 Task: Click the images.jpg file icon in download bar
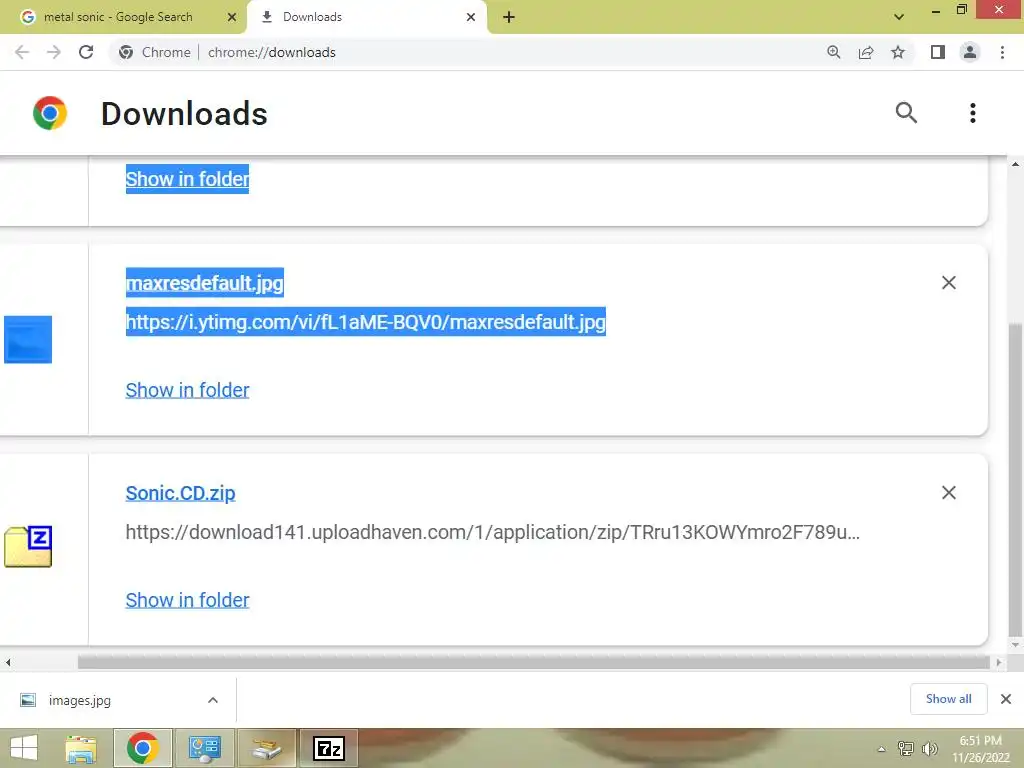pos(28,700)
